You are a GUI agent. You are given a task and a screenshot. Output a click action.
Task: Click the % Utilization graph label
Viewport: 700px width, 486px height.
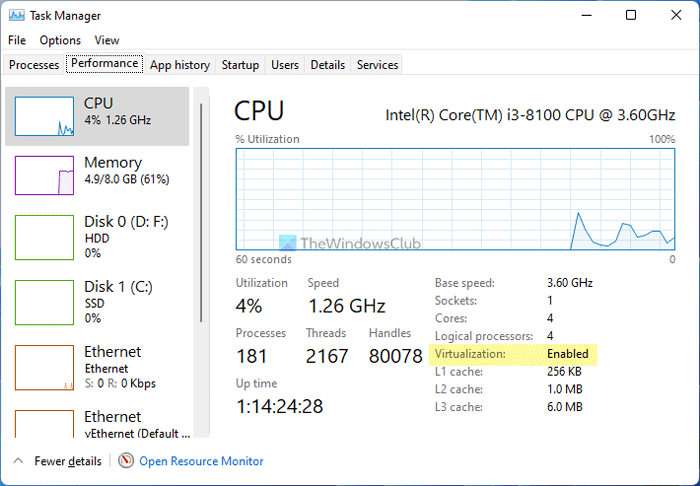click(267, 139)
